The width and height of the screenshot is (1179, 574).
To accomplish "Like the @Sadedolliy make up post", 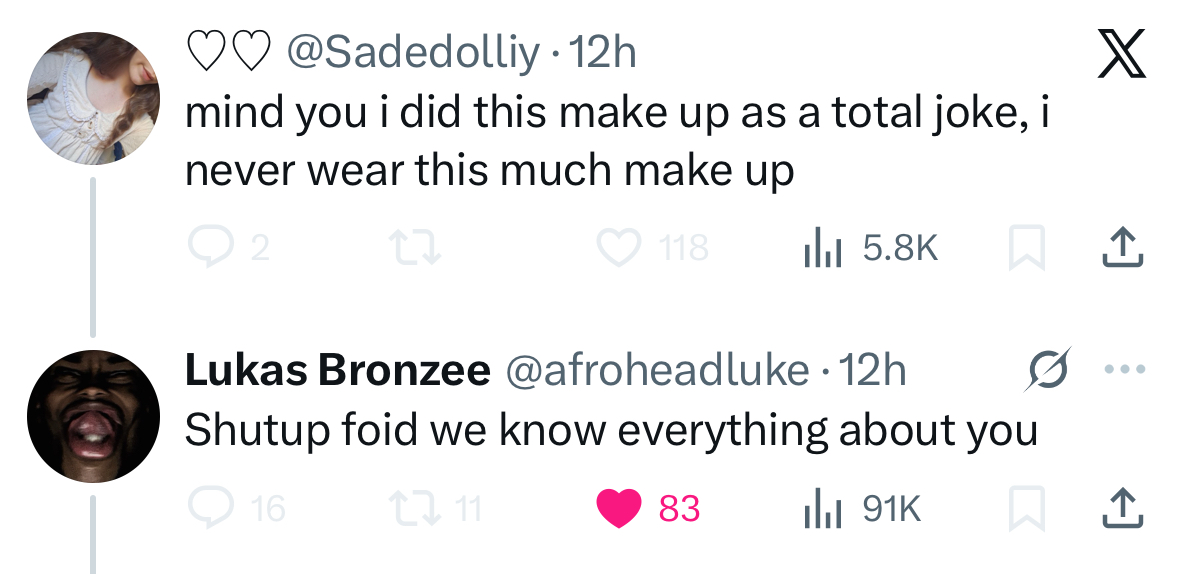I will click(618, 247).
